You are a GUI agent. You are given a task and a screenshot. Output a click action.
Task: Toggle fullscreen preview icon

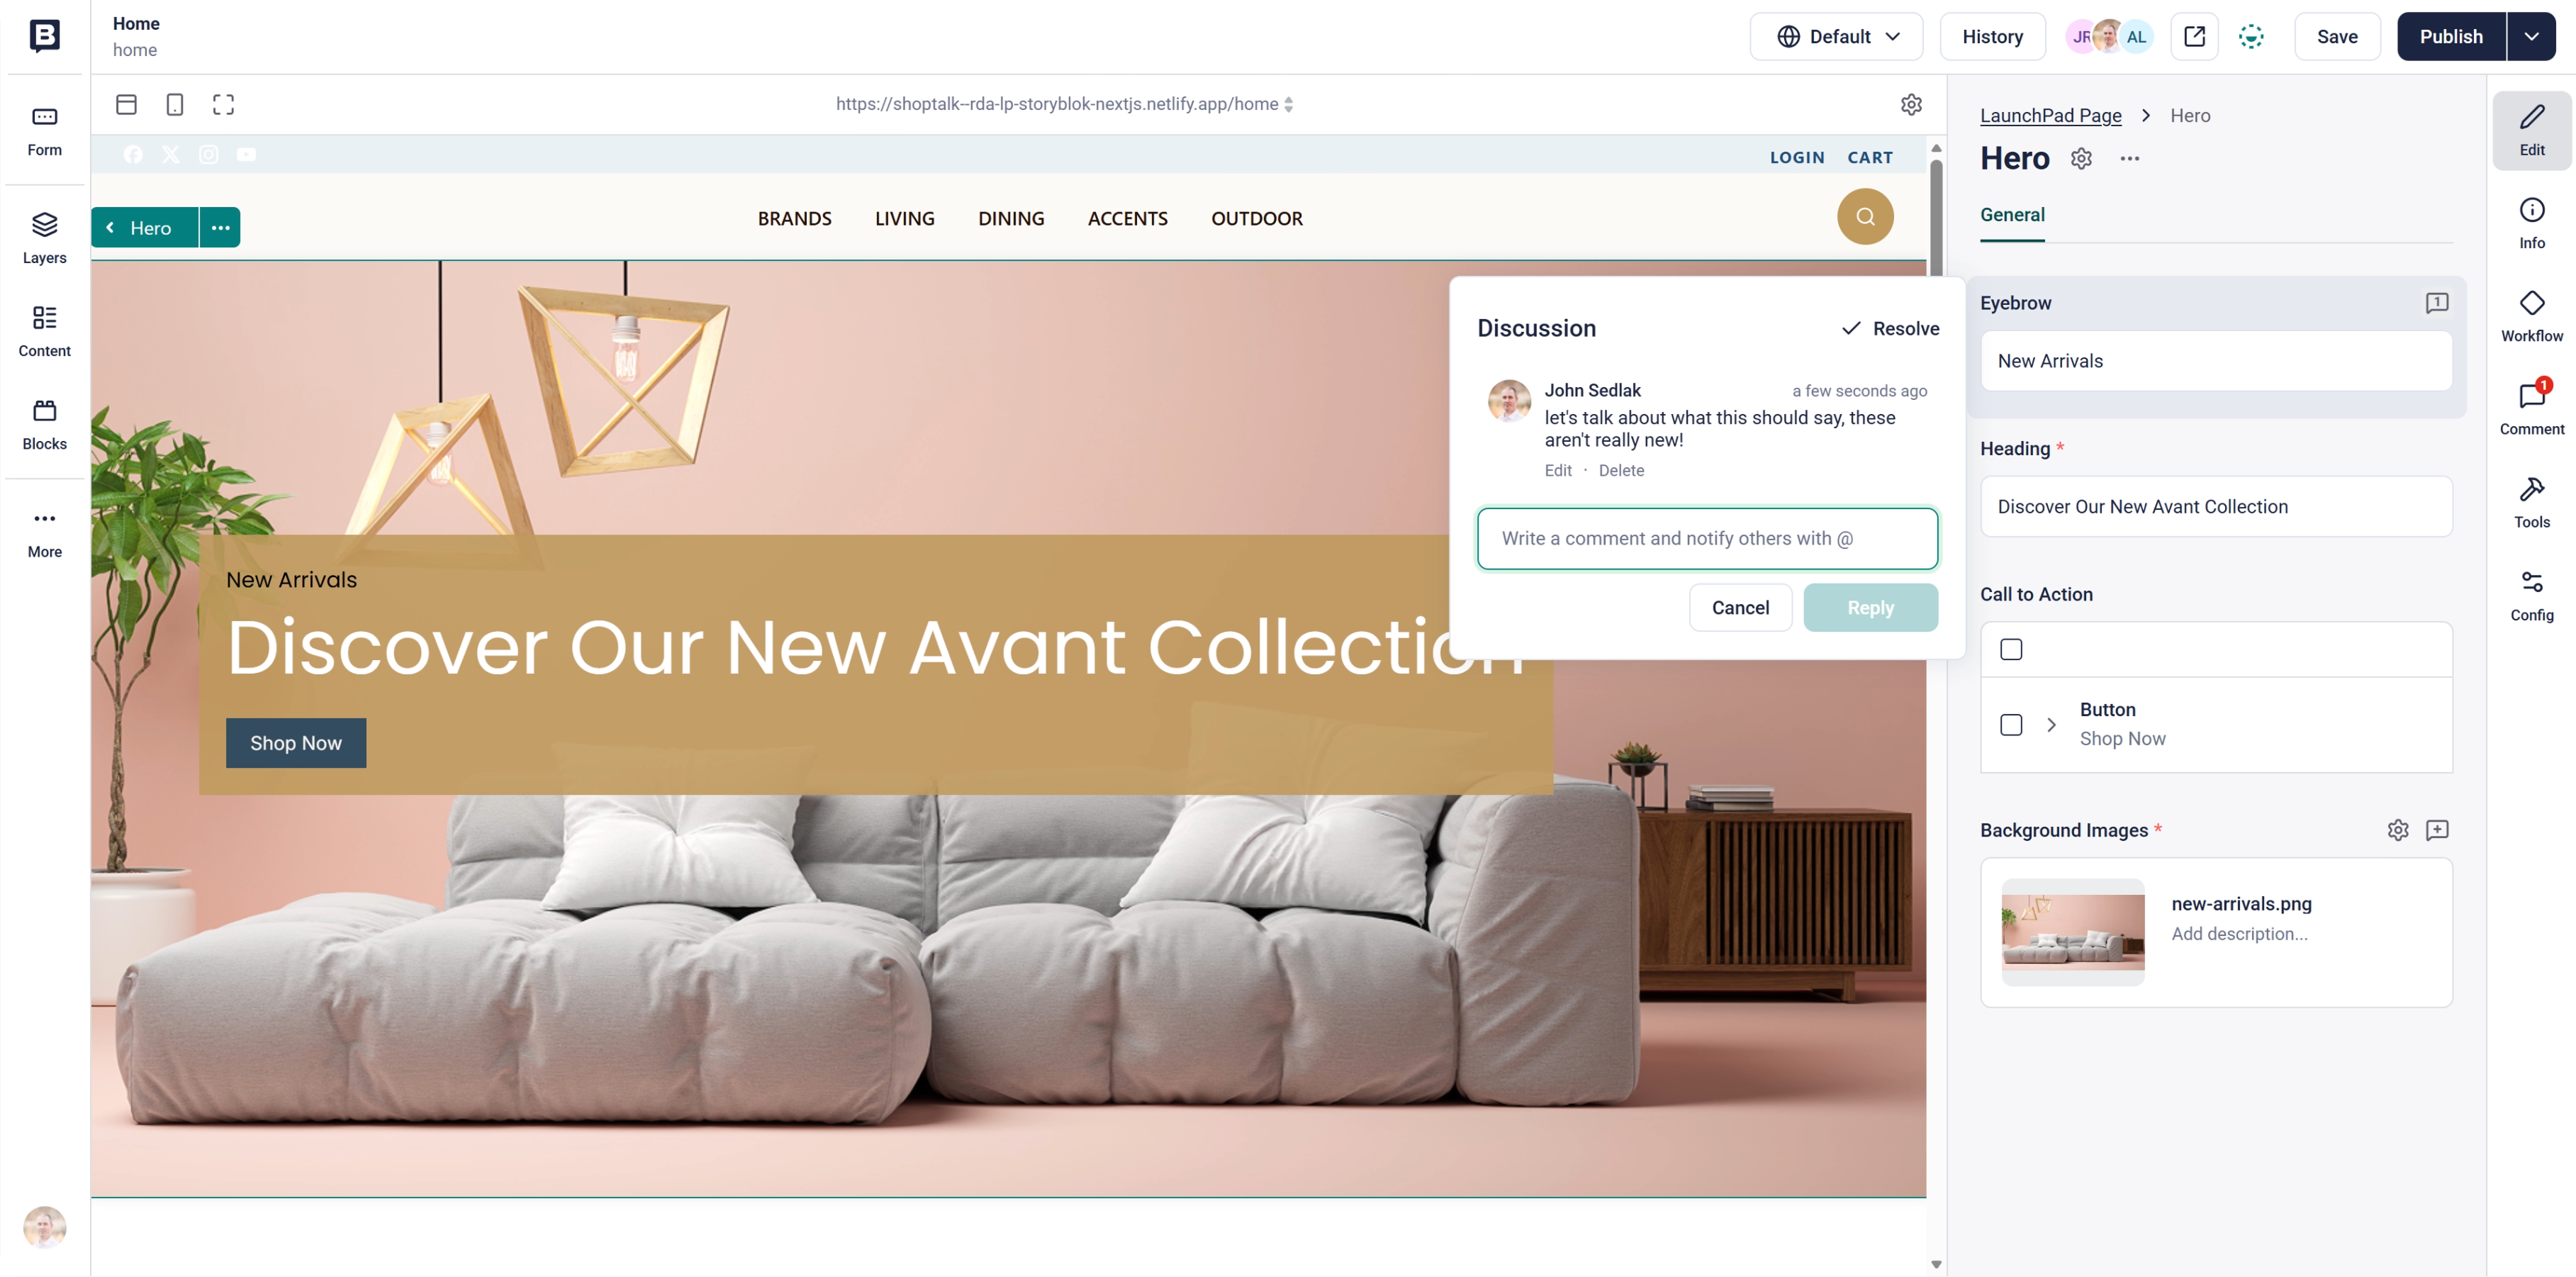223,104
